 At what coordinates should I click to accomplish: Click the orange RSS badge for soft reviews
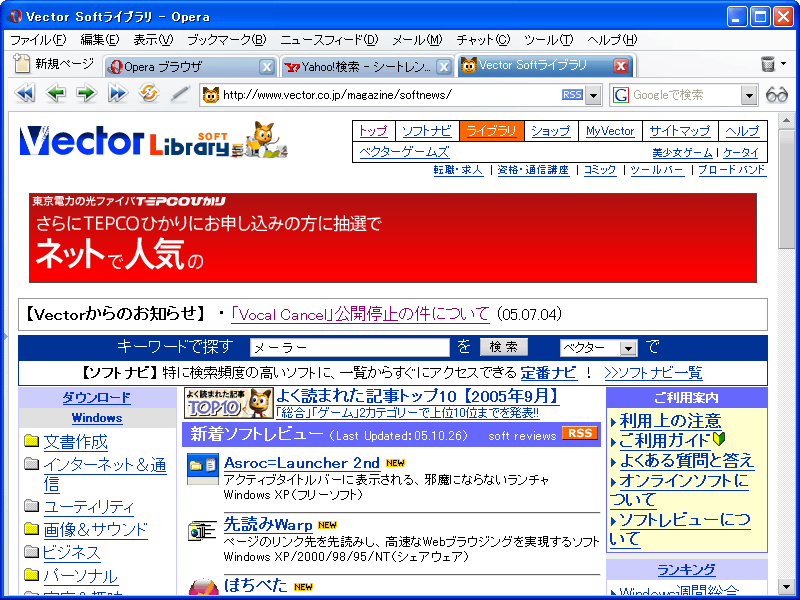(x=580, y=433)
